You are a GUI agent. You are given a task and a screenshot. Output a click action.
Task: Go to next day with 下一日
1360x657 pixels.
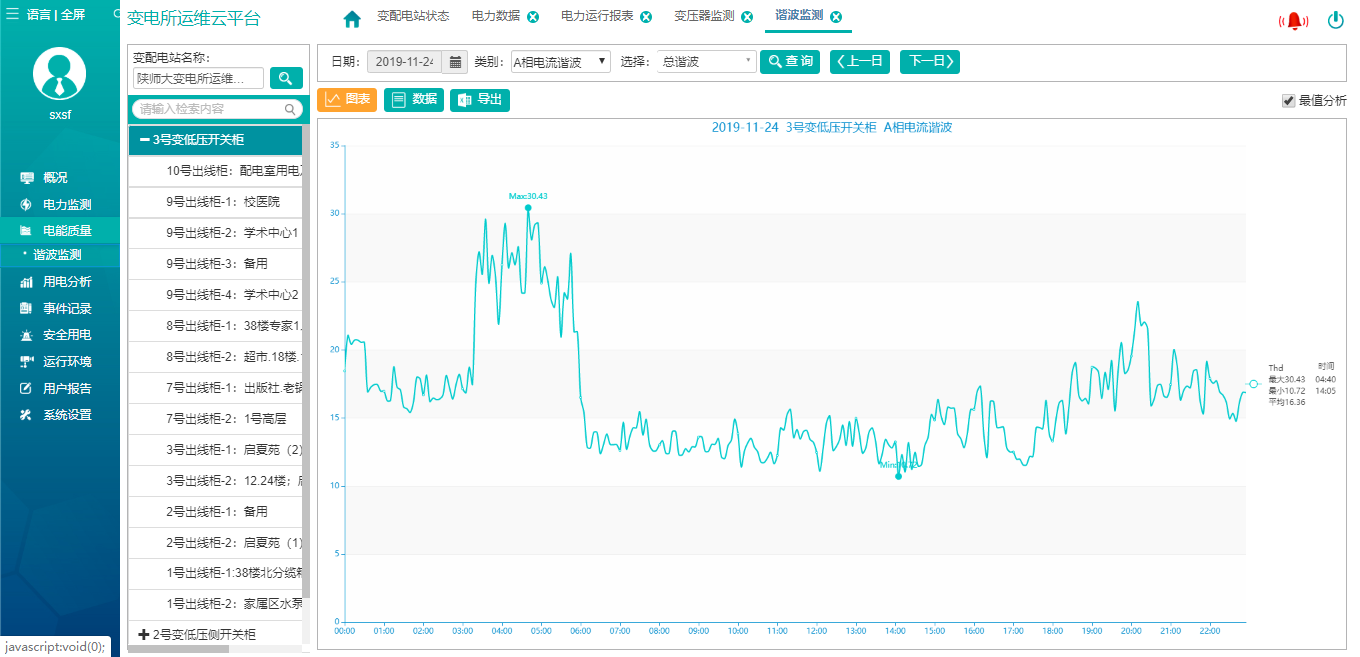[929, 62]
